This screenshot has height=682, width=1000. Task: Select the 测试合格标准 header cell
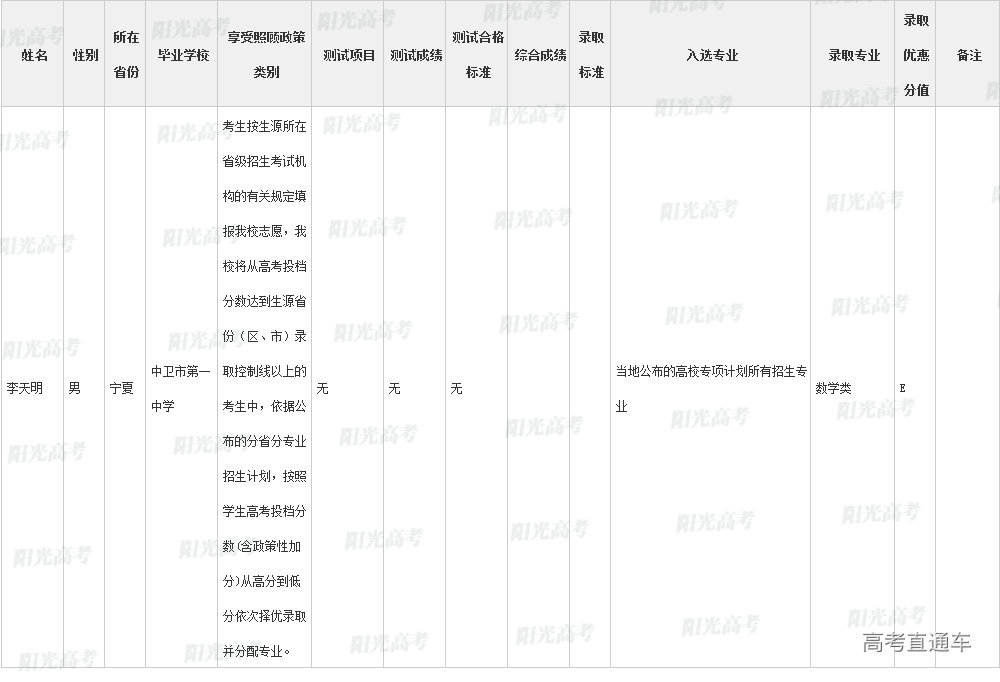coord(478,55)
